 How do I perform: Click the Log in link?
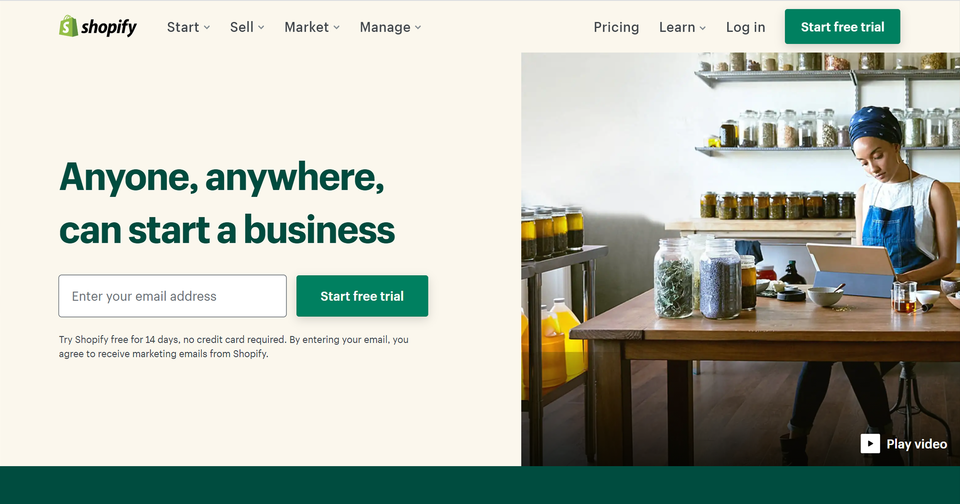click(746, 27)
